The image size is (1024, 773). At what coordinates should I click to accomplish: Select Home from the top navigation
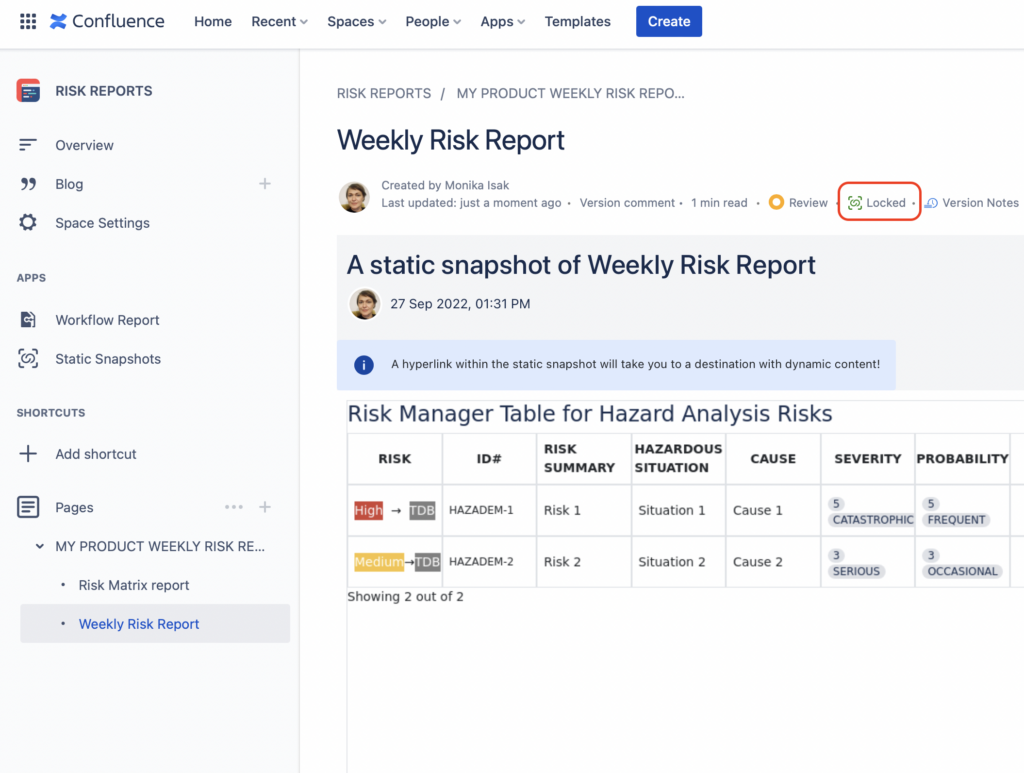point(213,21)
